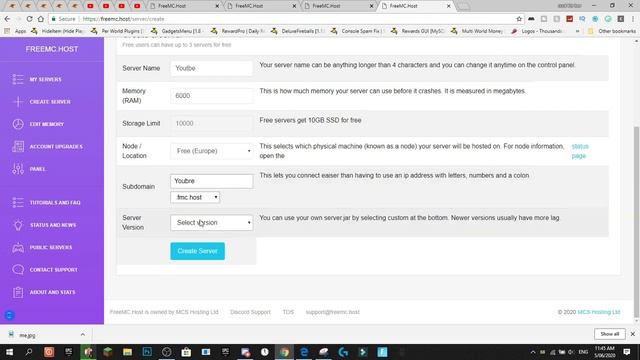Expand me.jpg download options chevron
The width and height of the screenshot is (640, 360).
tap(83, 335)
